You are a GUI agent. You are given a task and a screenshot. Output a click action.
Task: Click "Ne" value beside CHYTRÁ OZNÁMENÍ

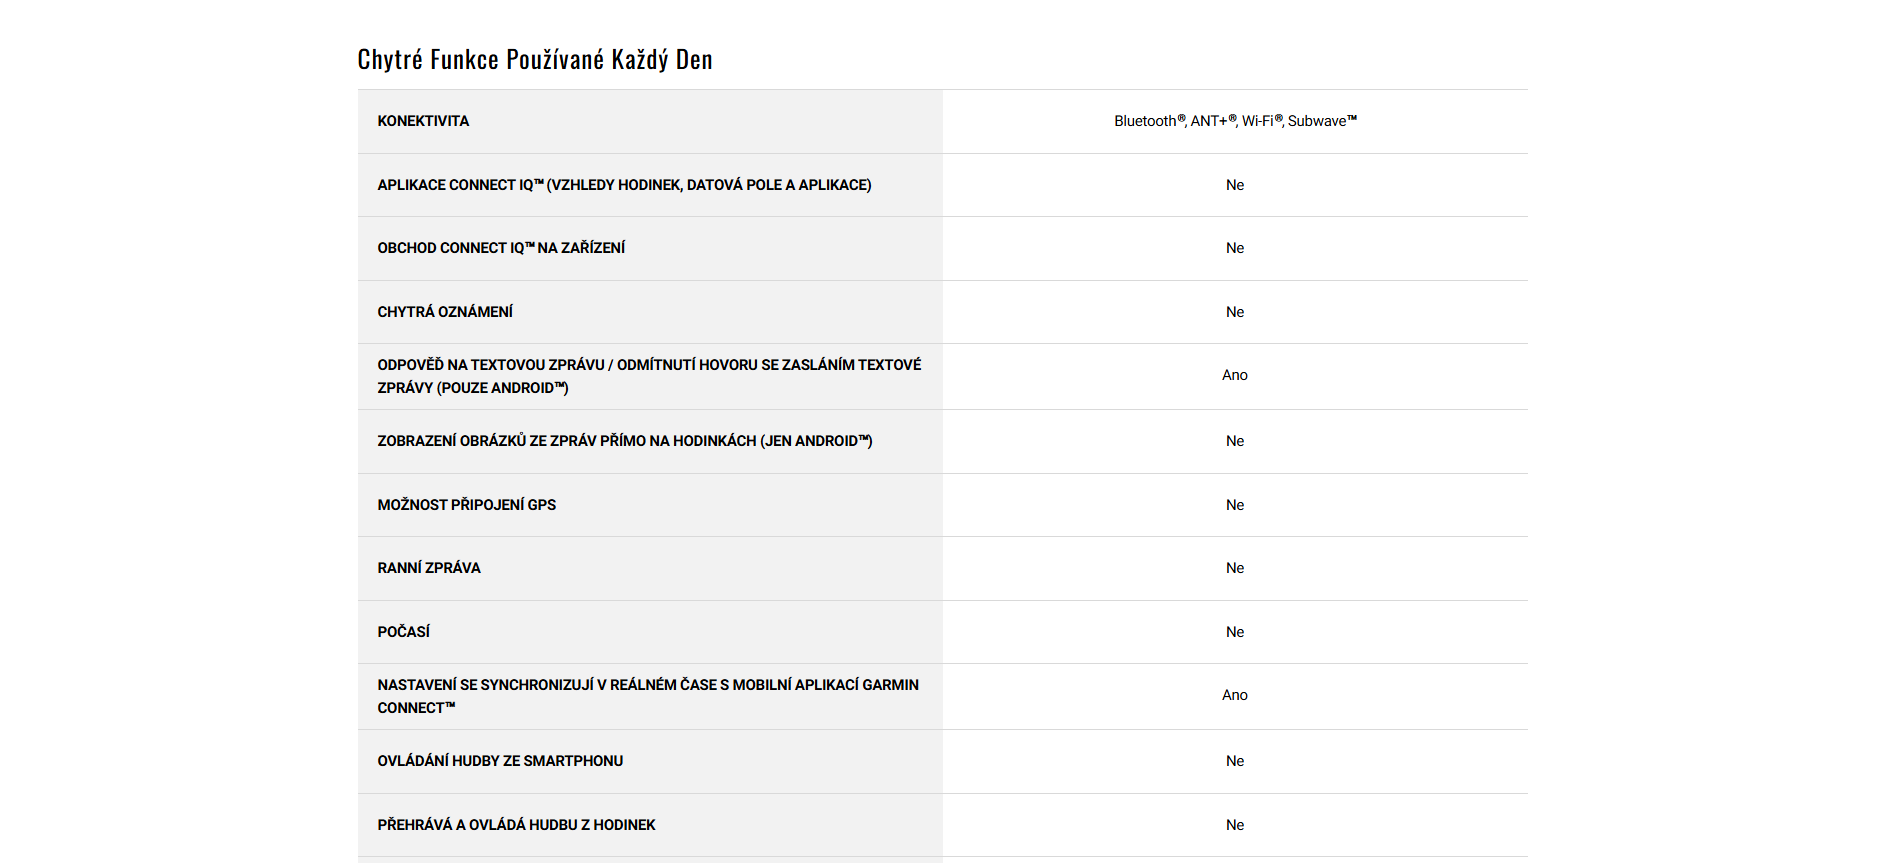tap(1235, 312)
